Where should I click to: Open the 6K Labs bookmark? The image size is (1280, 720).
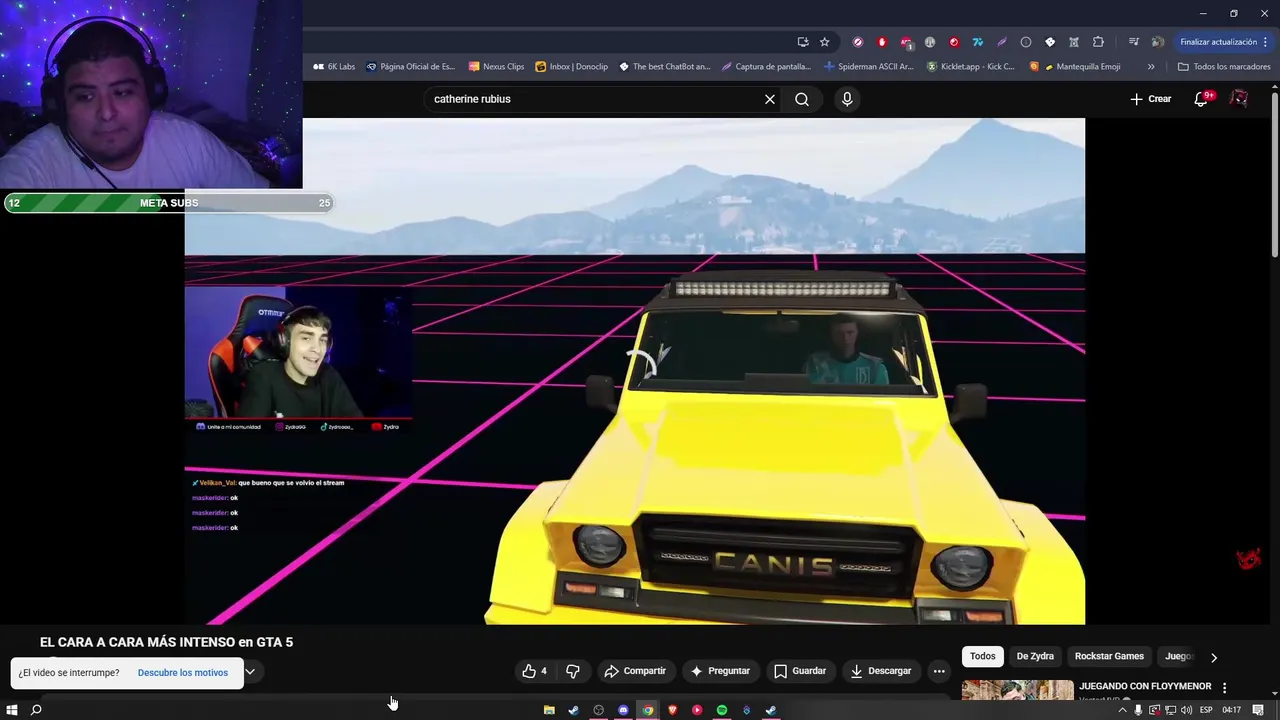334,67
